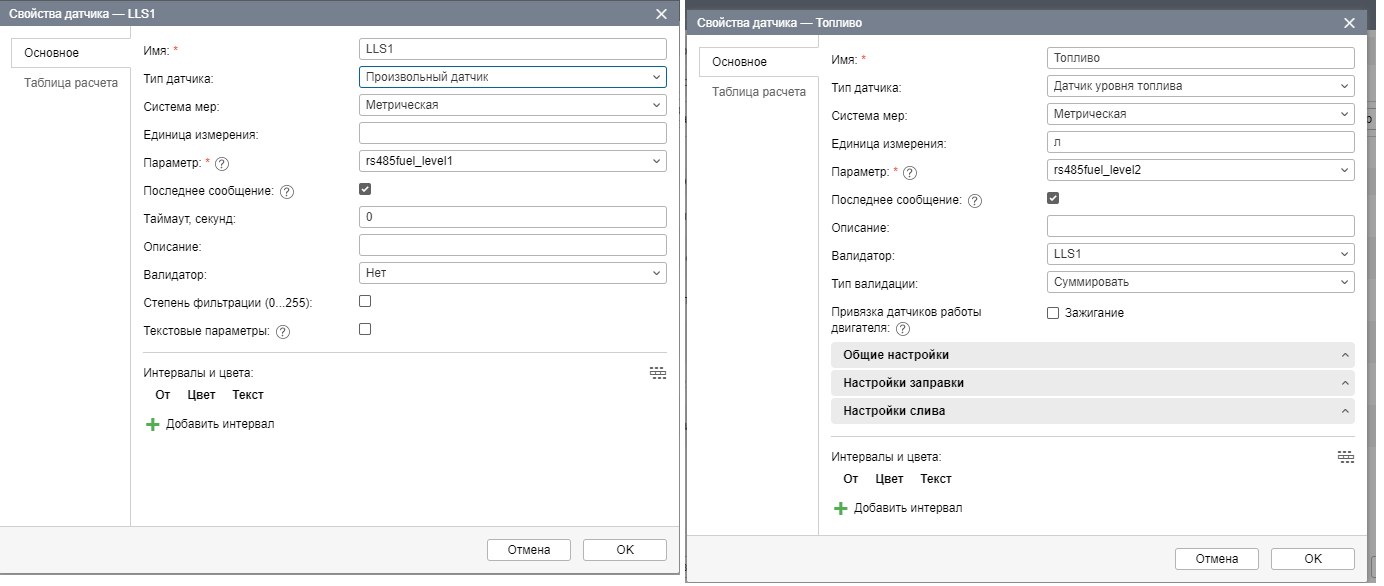This screenshot has height=586, width=1384.
Task: Switch to Таблица расчета tab in LLS1 dialog
Action: pyautogui.click(x=71, y=83)
